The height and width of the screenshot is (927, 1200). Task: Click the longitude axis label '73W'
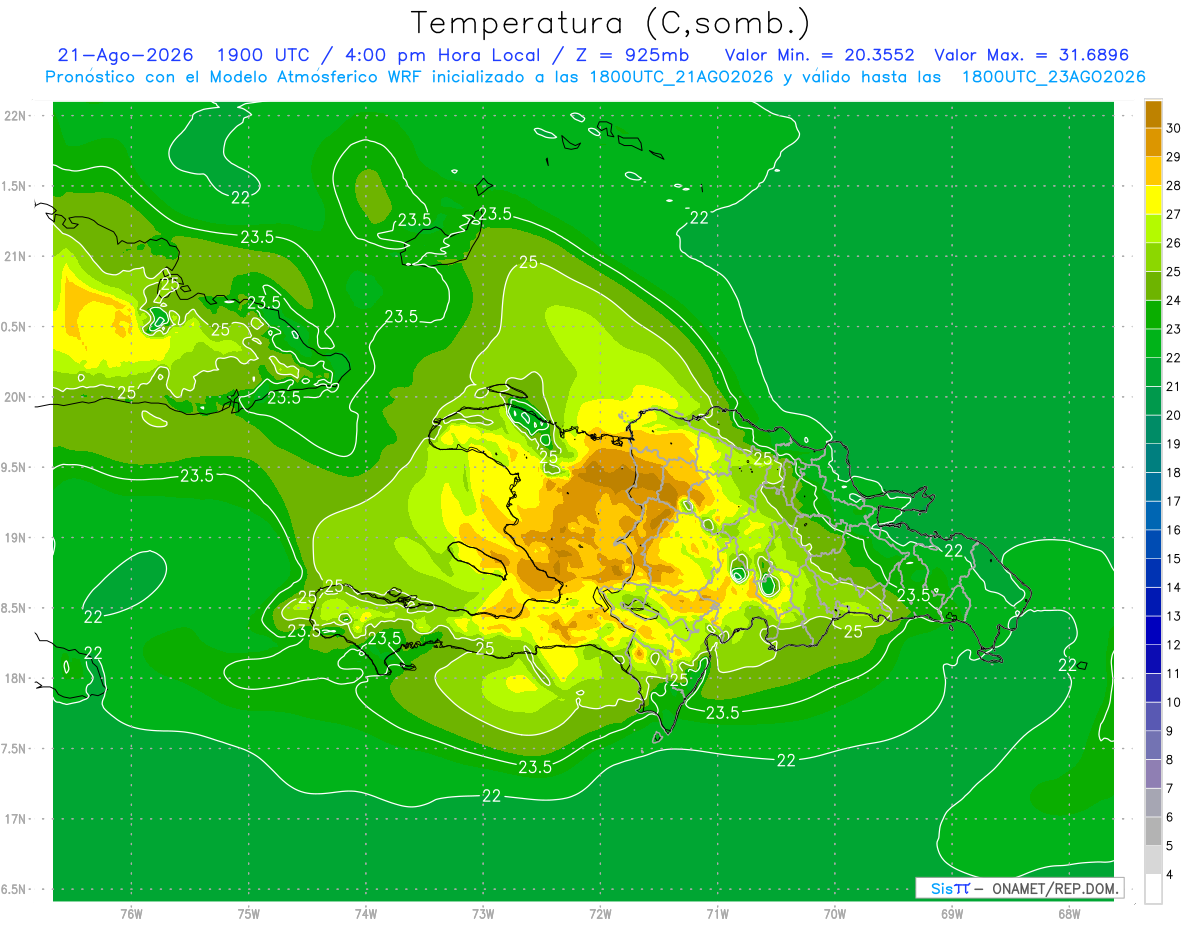point(483,913)
